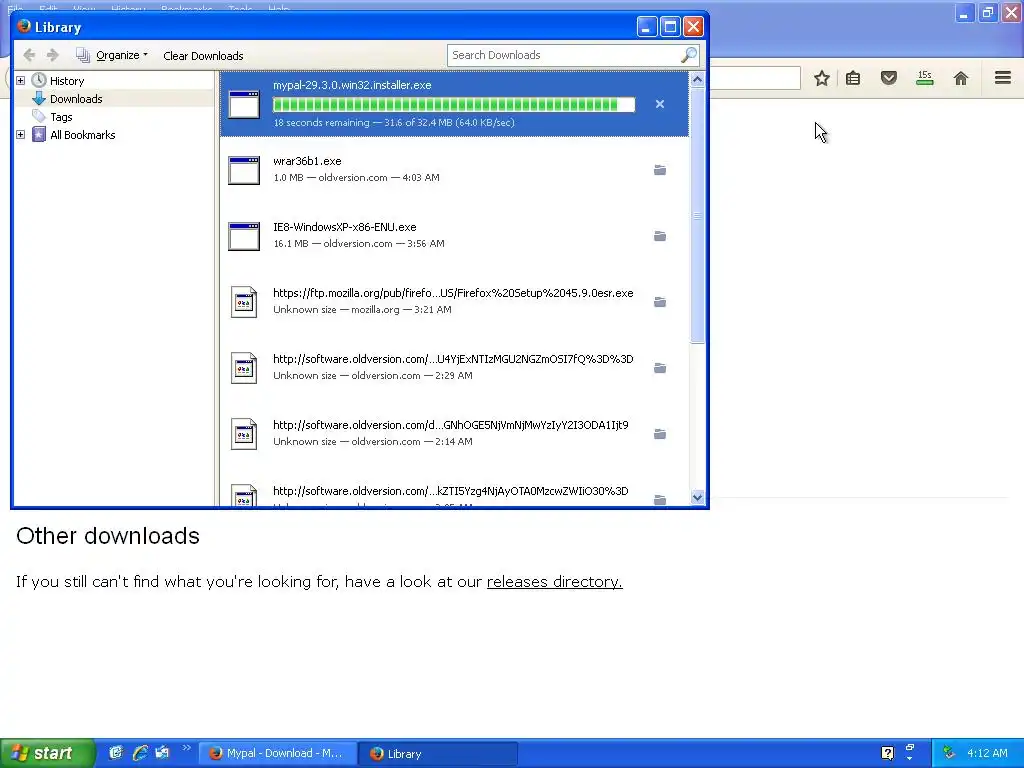Go forward in the Library window
Screen dimensions: 1024x768
(53, 56)
